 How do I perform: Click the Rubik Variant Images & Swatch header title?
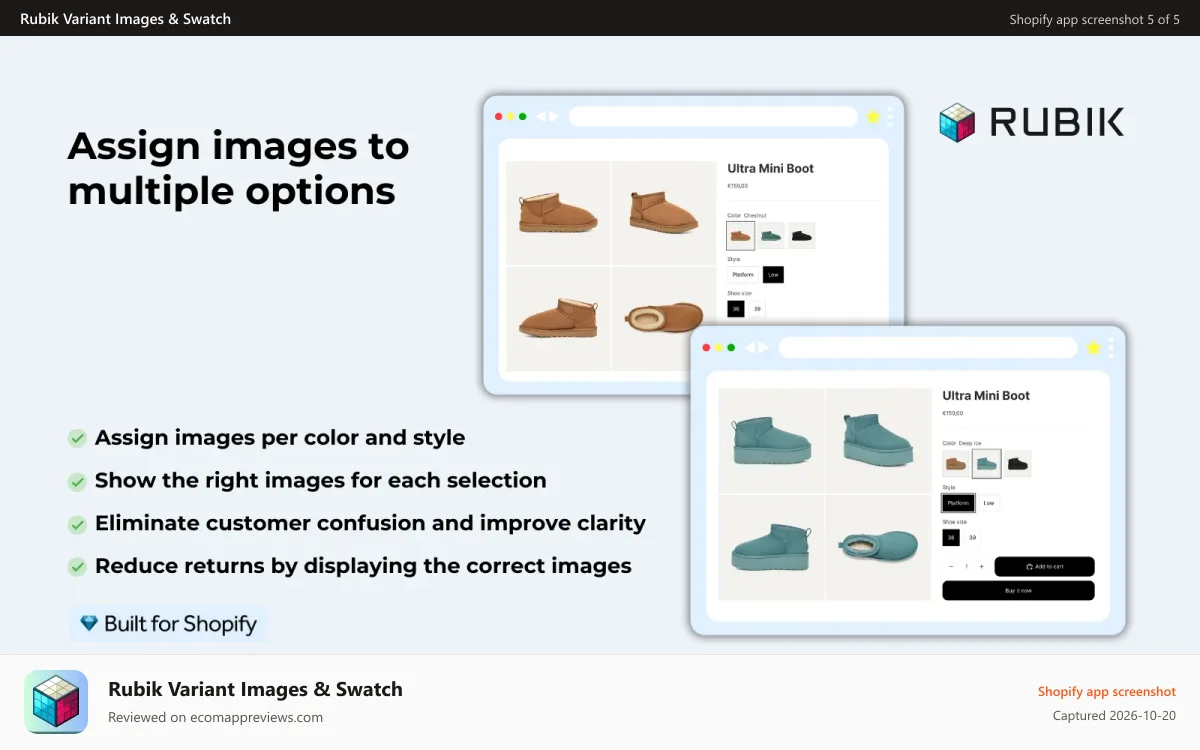tap(126, 19)
